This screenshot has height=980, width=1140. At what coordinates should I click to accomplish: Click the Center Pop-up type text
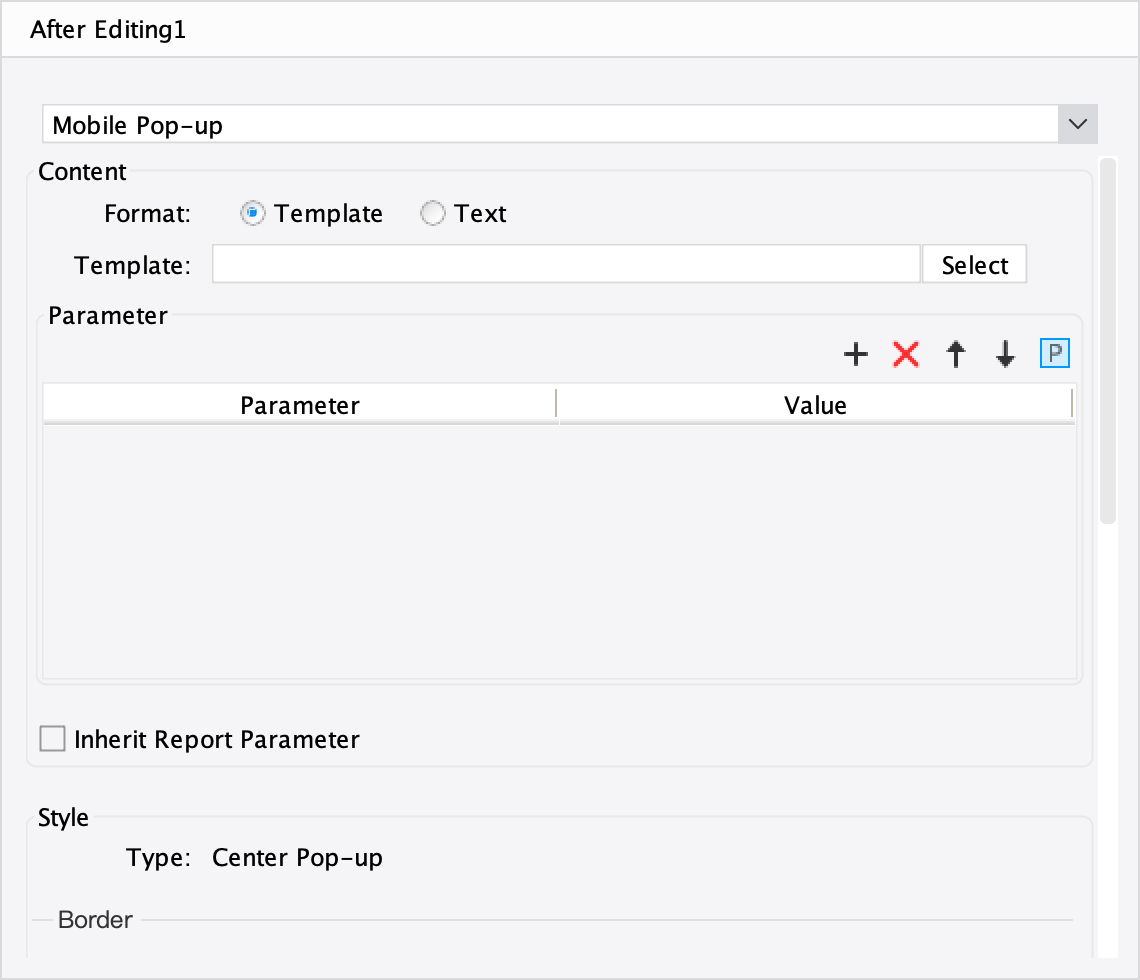click(297, 858)
